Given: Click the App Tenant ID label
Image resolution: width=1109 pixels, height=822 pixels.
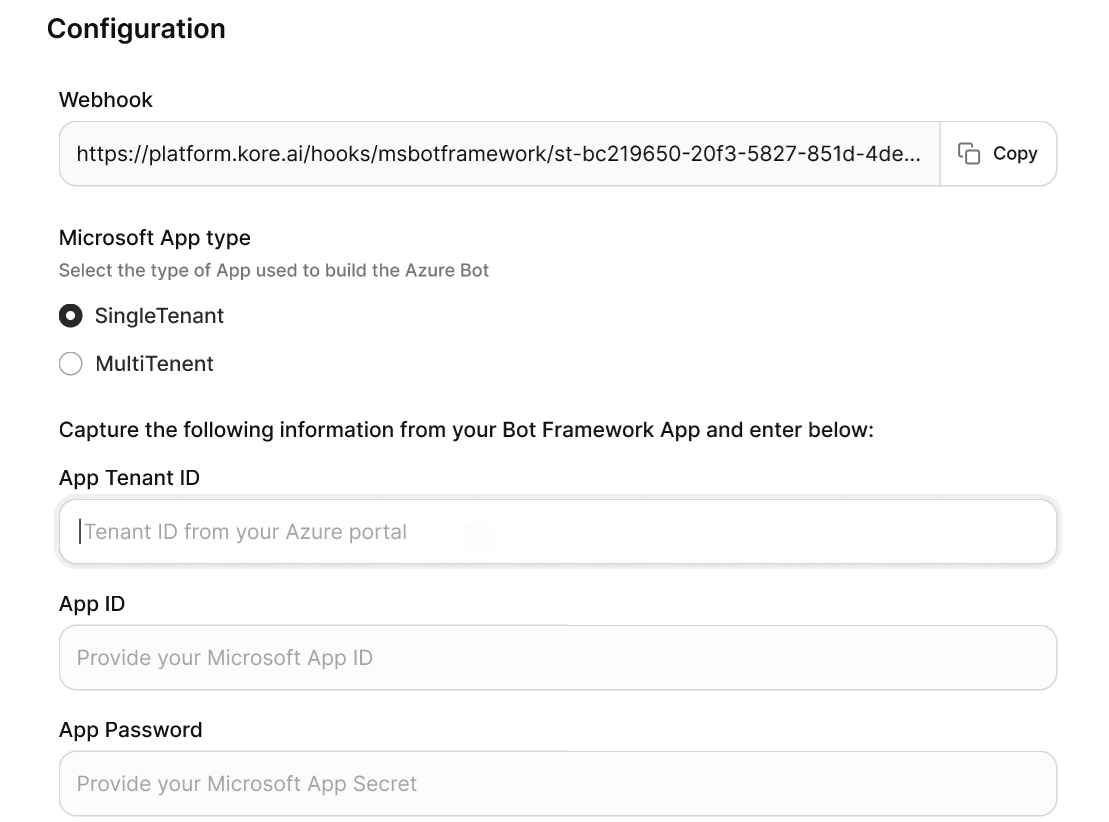Looking at the screenshot, I should click(129, 478).
